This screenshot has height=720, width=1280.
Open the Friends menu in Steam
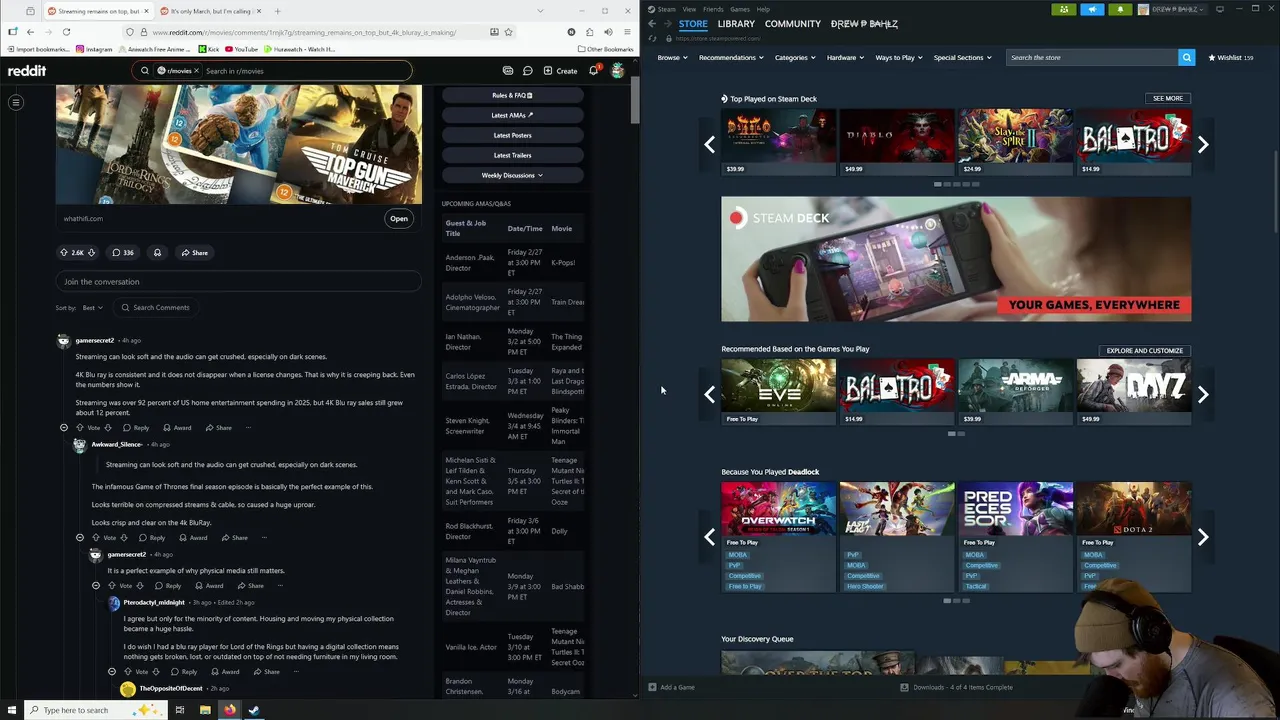713,9
